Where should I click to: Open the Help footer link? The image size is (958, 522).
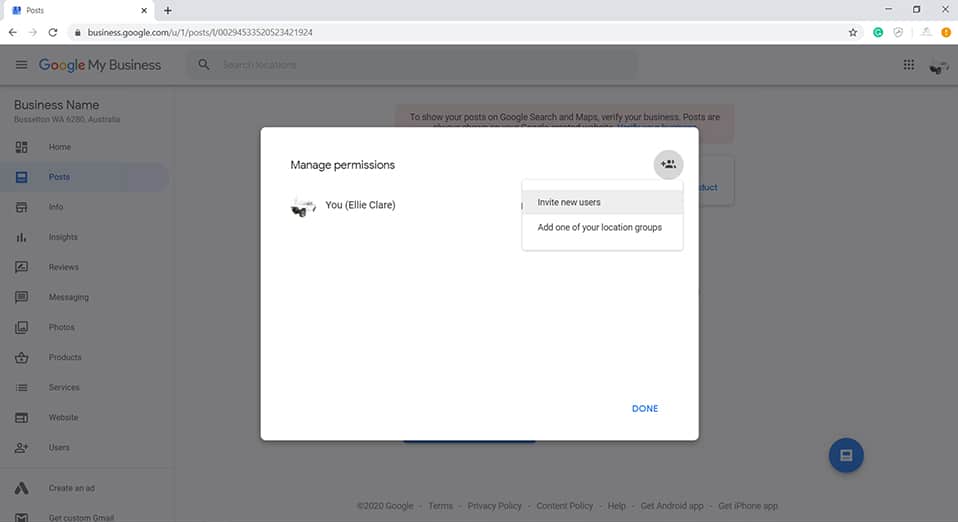pyautogui.click(x=616, y=506)
